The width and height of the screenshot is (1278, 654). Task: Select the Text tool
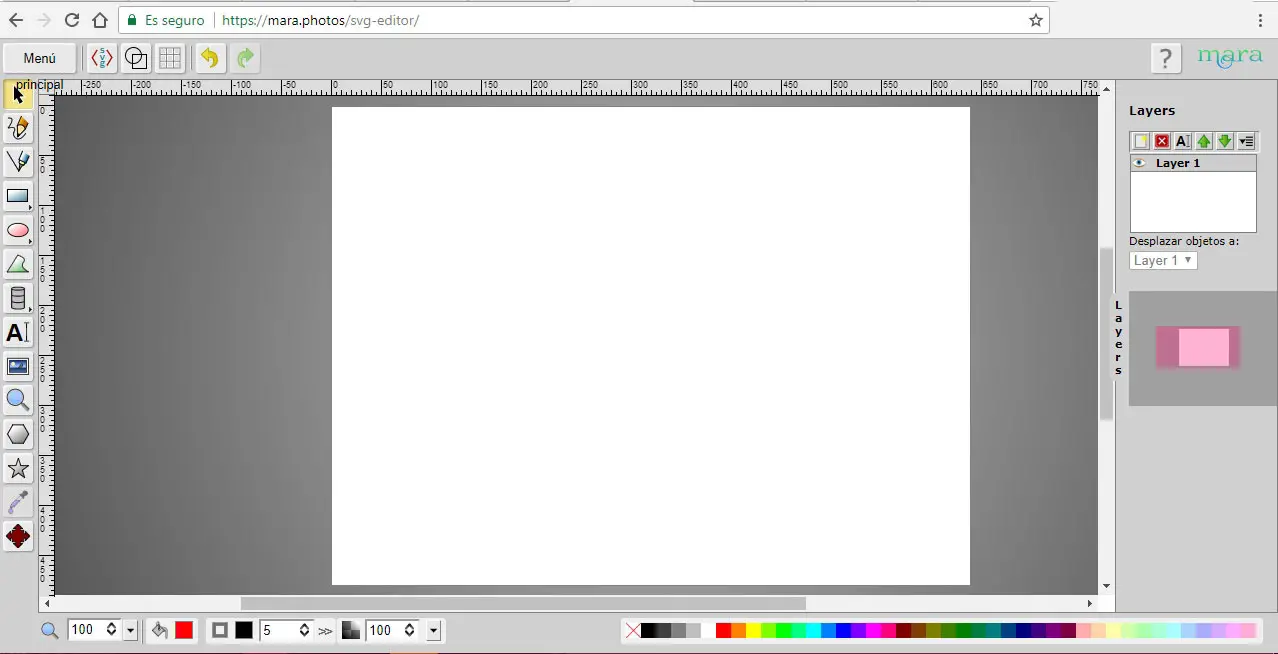[x=18, y=332]
